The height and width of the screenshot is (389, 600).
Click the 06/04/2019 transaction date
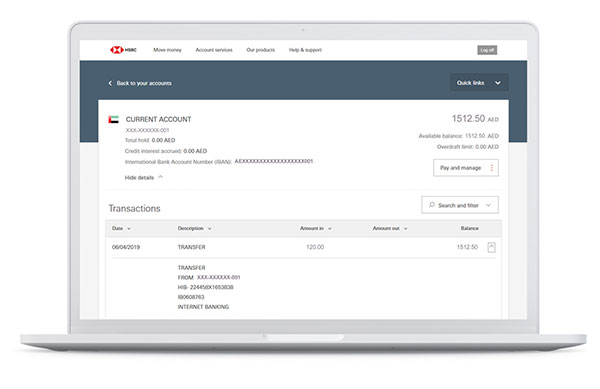tap(126, 247)
